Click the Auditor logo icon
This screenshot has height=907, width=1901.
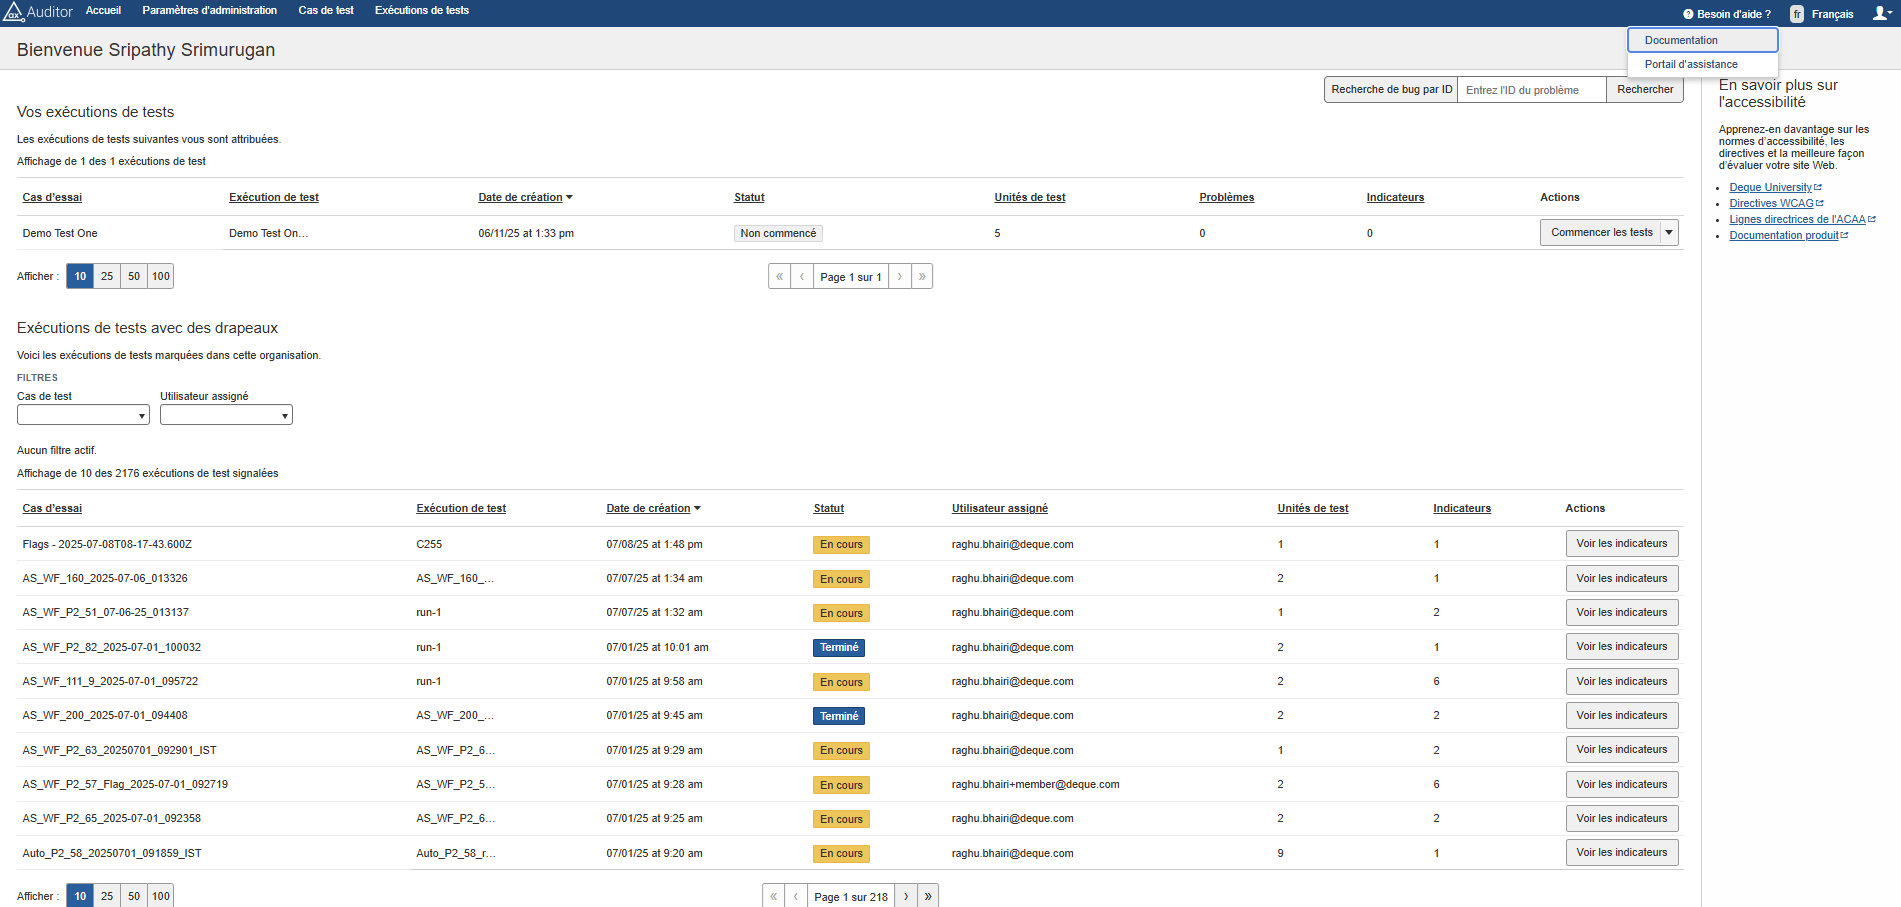point(13,12)
